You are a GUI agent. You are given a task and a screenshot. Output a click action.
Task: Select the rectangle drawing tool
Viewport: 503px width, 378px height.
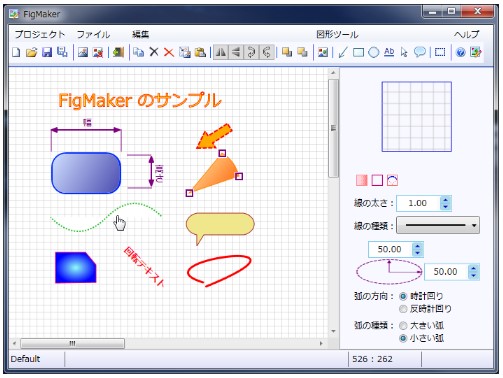[x=358, y=52]
